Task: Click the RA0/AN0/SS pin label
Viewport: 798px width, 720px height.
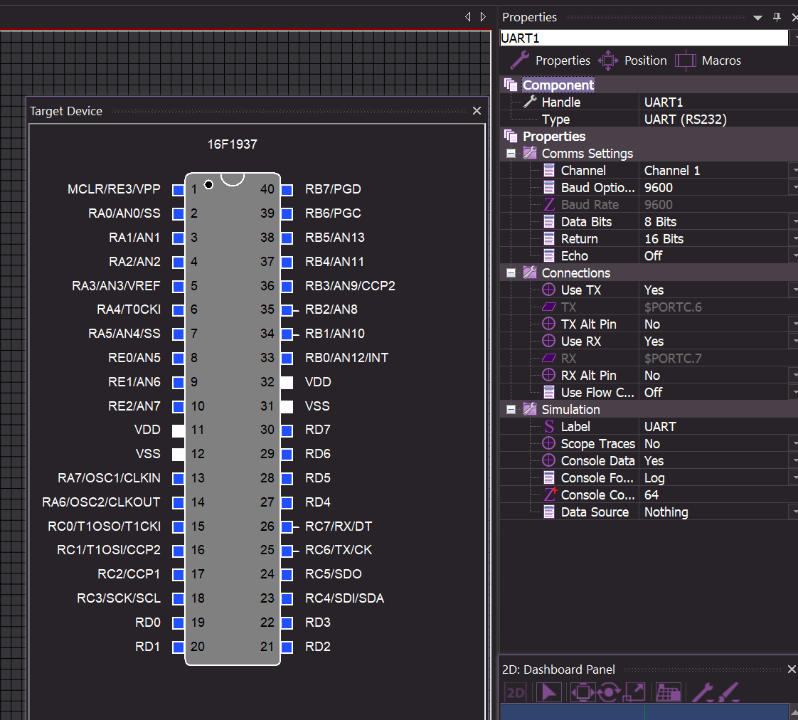Action: pyautogui.click(x=124, y=213)
